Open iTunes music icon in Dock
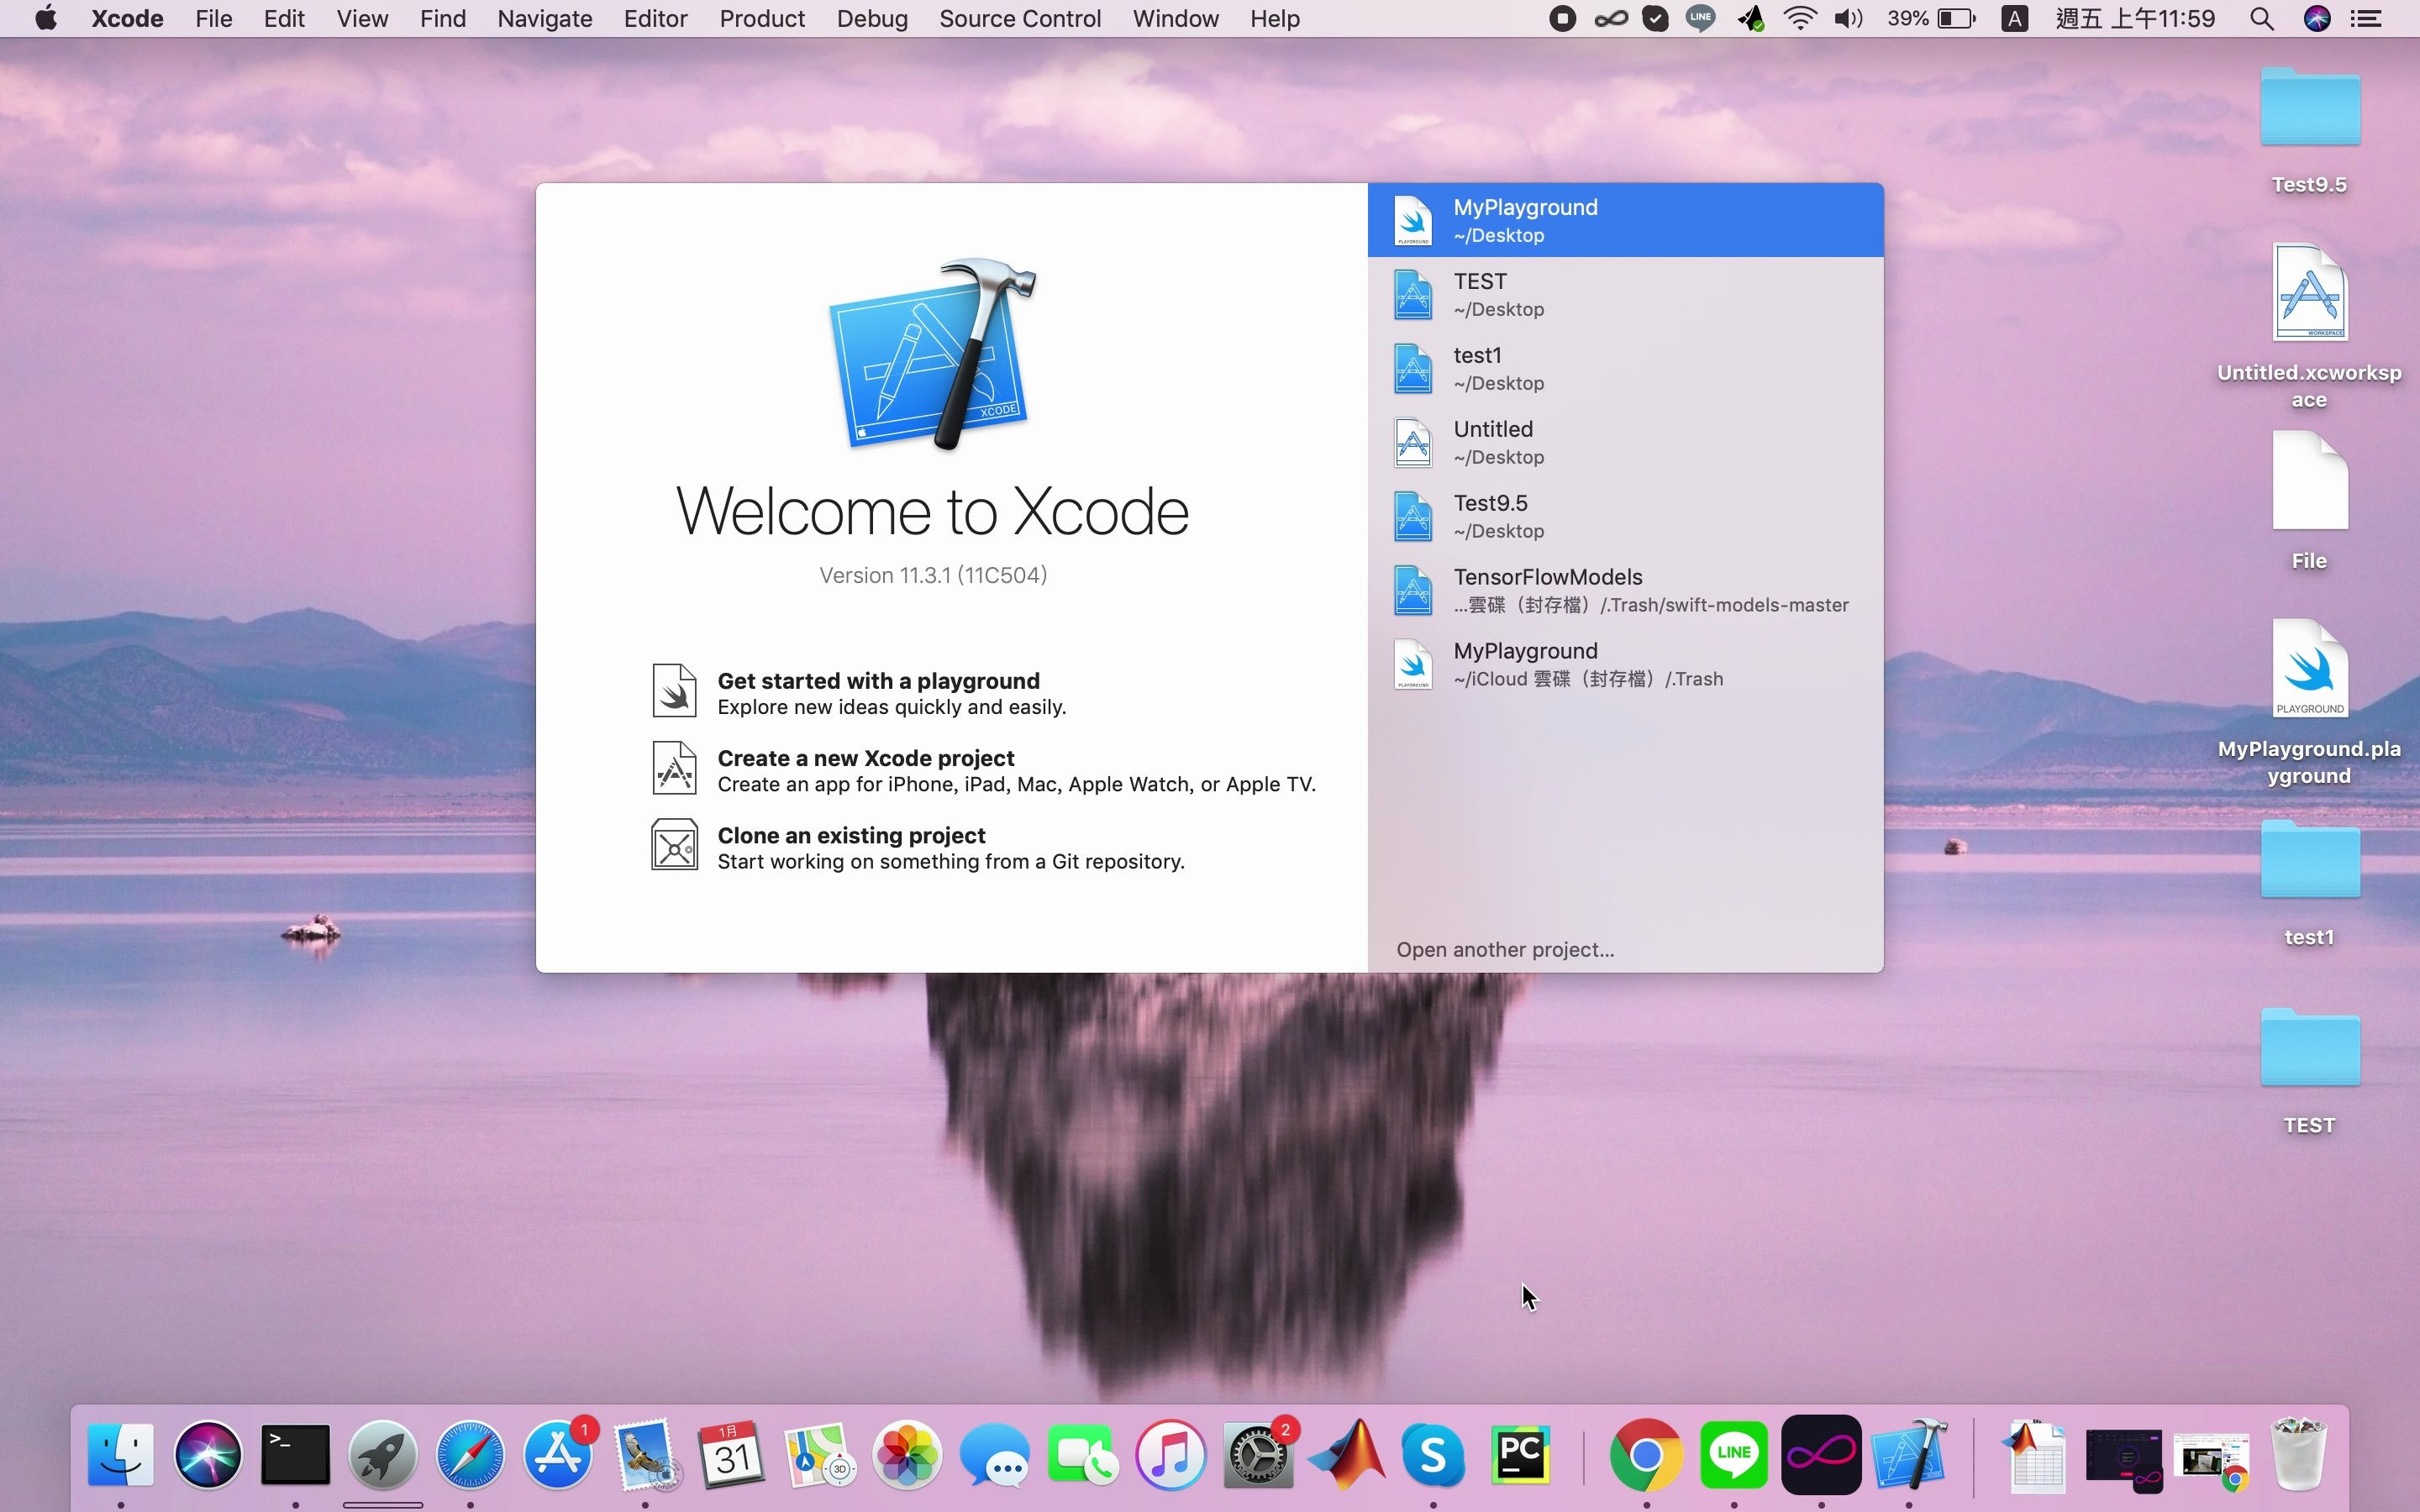Image resolution: width=2420 pixels, height=1512 pixels. tap(1170, 1454)
